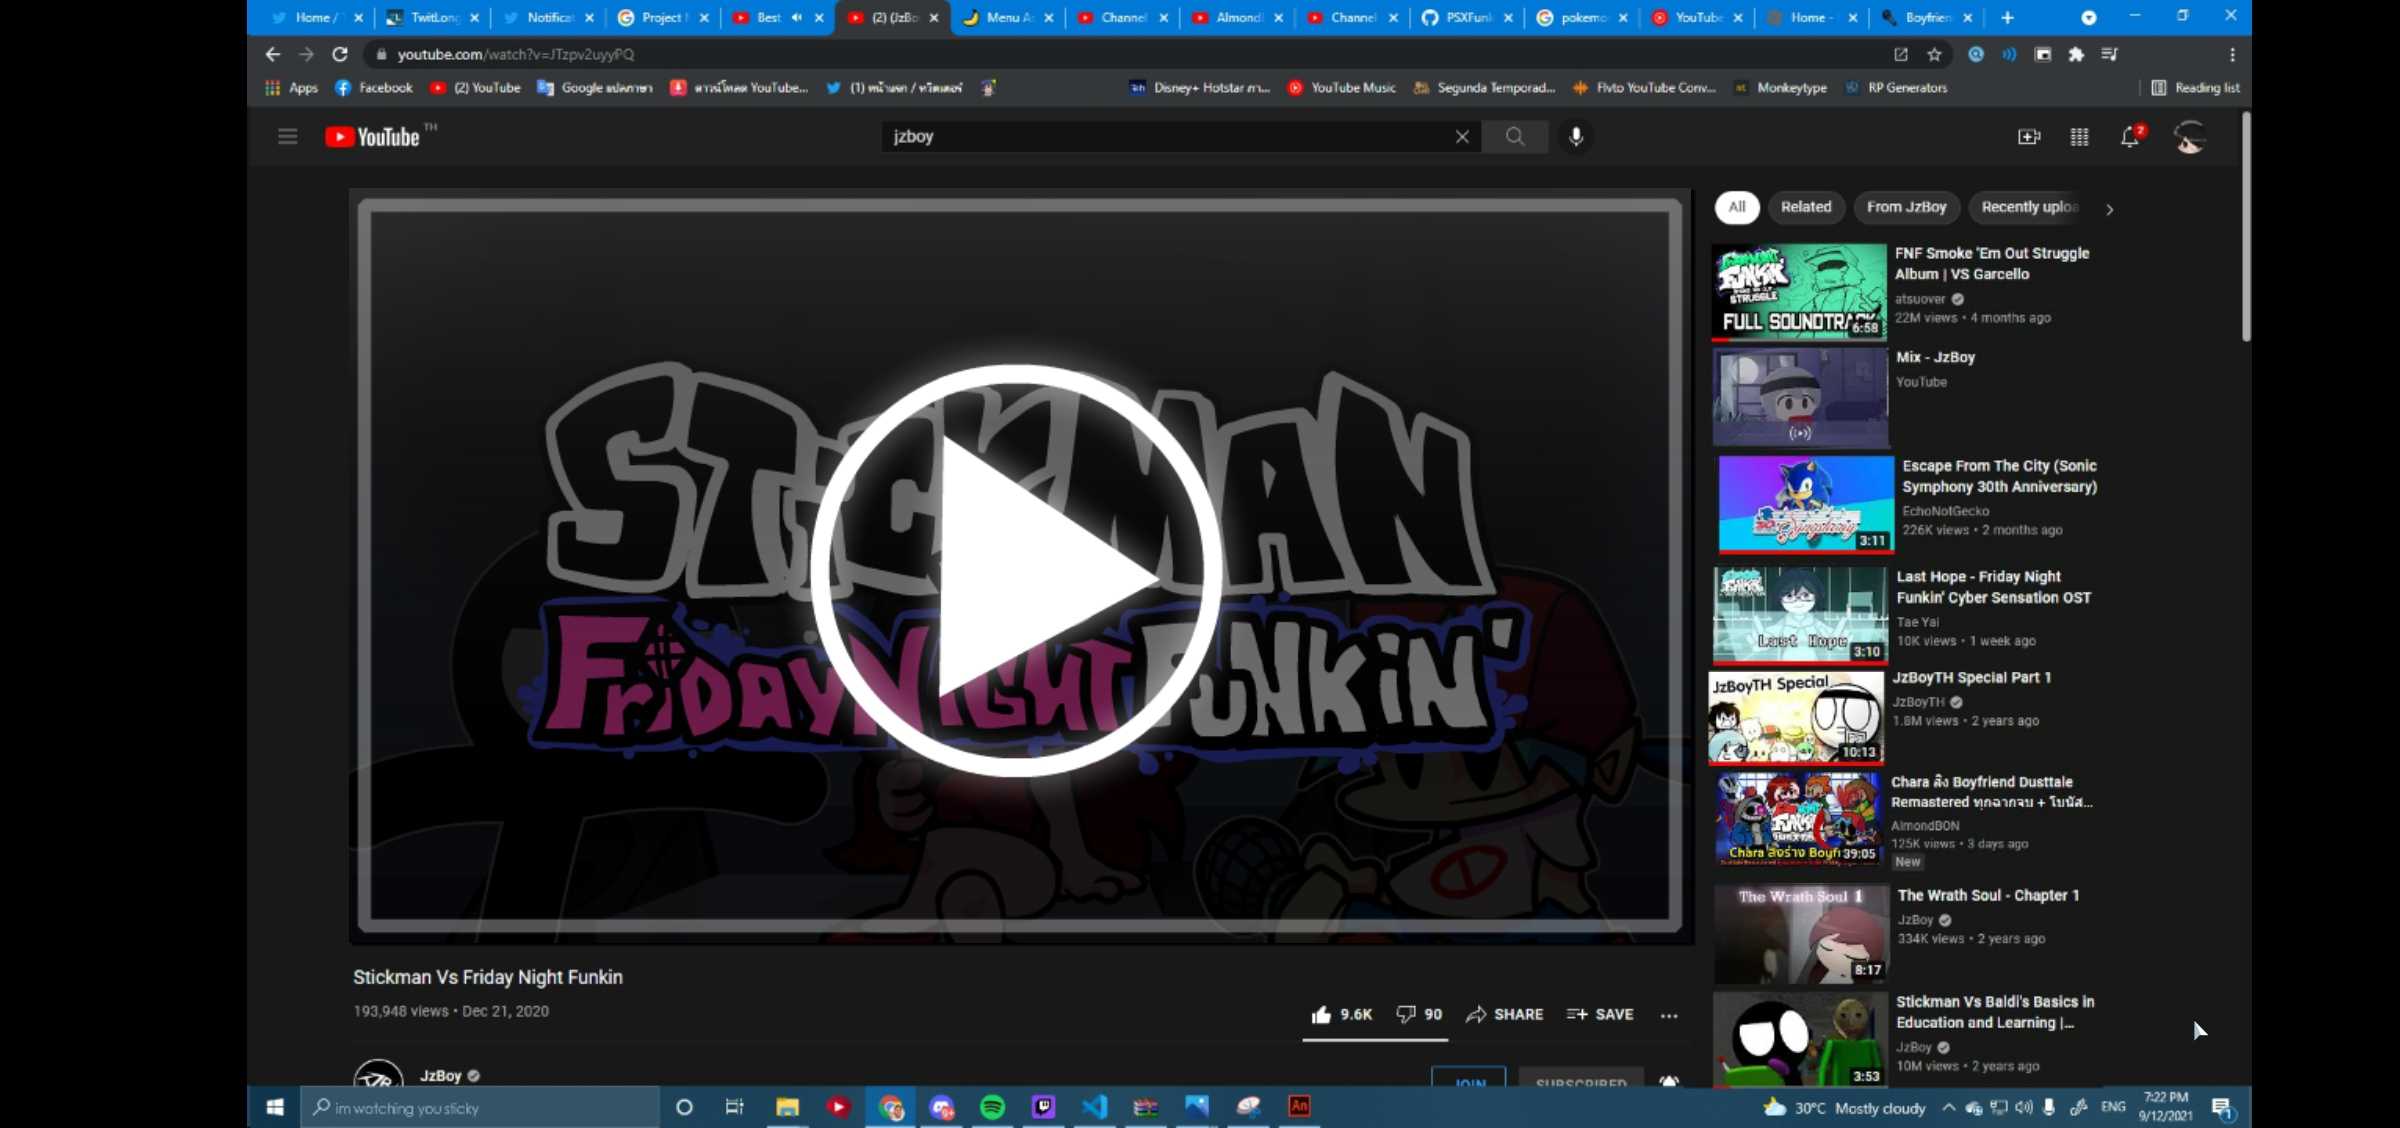
Task: Toggle the channel notification bell by Subscribed
Action: pyautogui.click(x=1669, y=1081)
